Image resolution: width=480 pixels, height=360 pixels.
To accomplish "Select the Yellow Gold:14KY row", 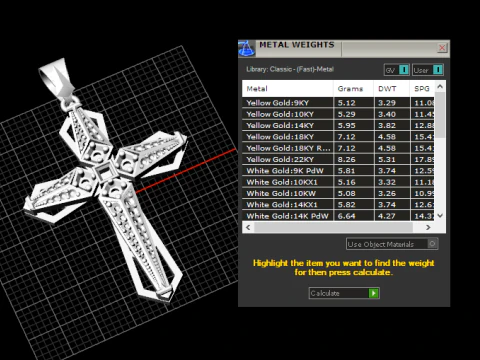I will 338,125.
